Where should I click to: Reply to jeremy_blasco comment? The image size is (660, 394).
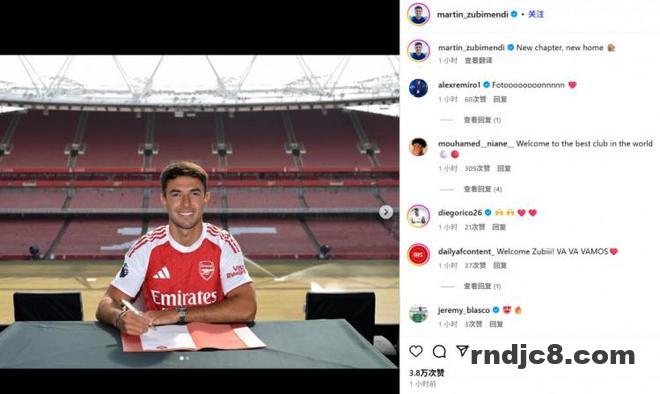[x=496, y=324]
